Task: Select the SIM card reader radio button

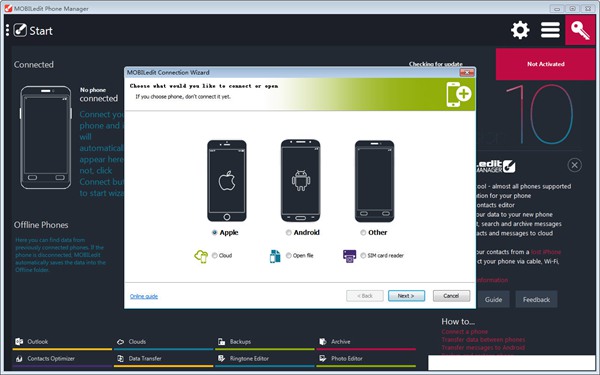Action: pos(363,256)
